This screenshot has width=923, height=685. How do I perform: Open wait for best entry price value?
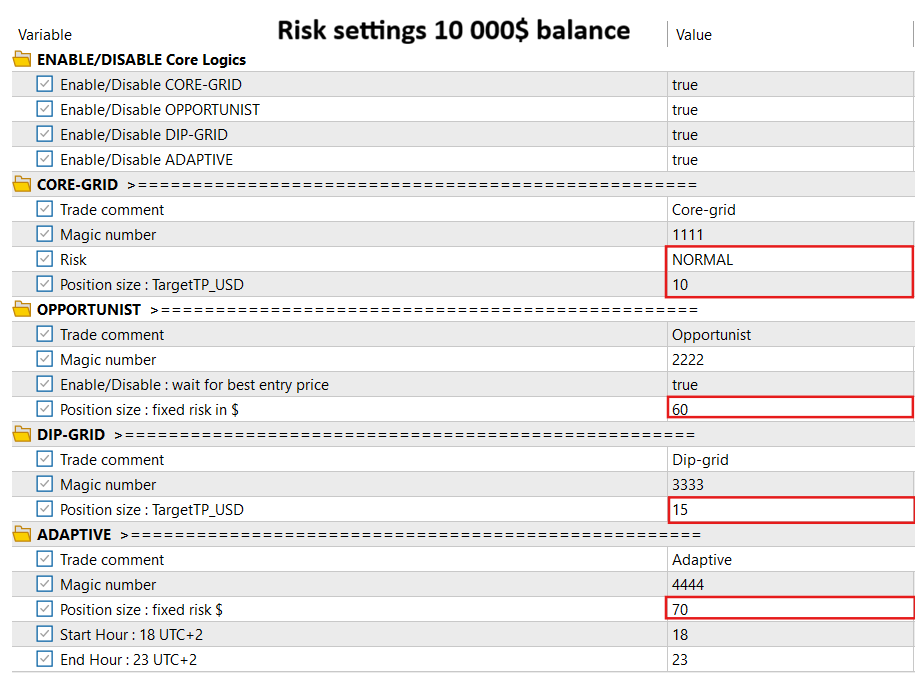tap(789, 384)
